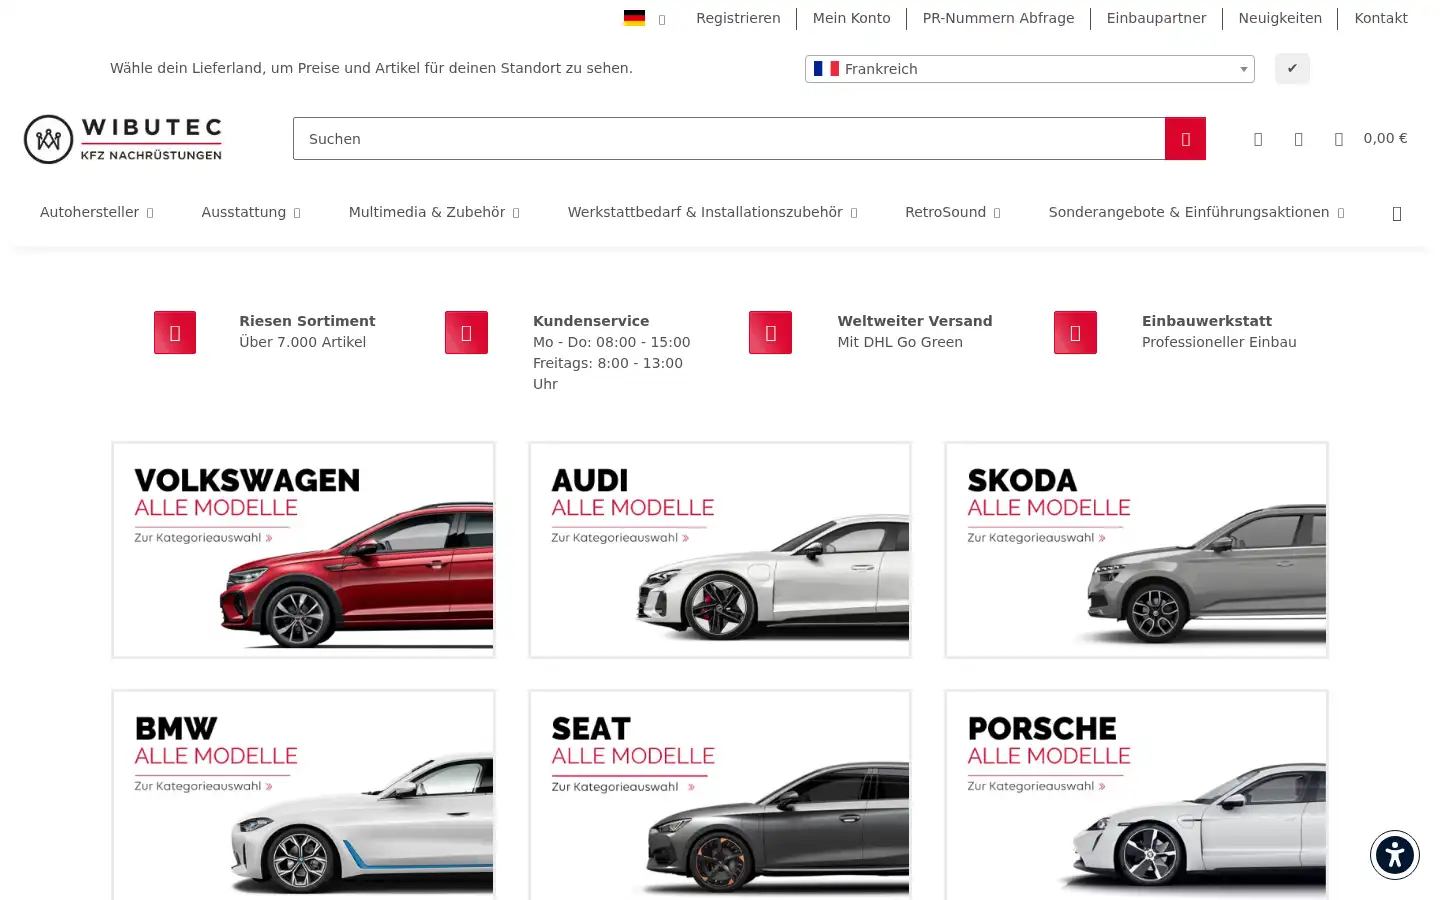This screenshot has width=1440, height=900.
Task: Click the Riesen Sortiment heading
Action: [x=307, y=321]
